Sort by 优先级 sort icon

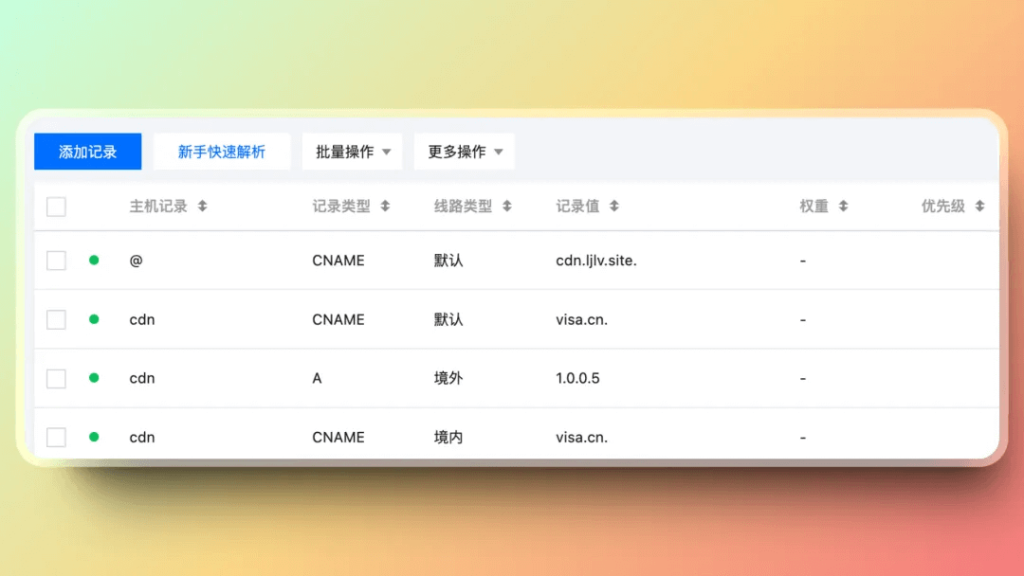[x=980, y=206]
